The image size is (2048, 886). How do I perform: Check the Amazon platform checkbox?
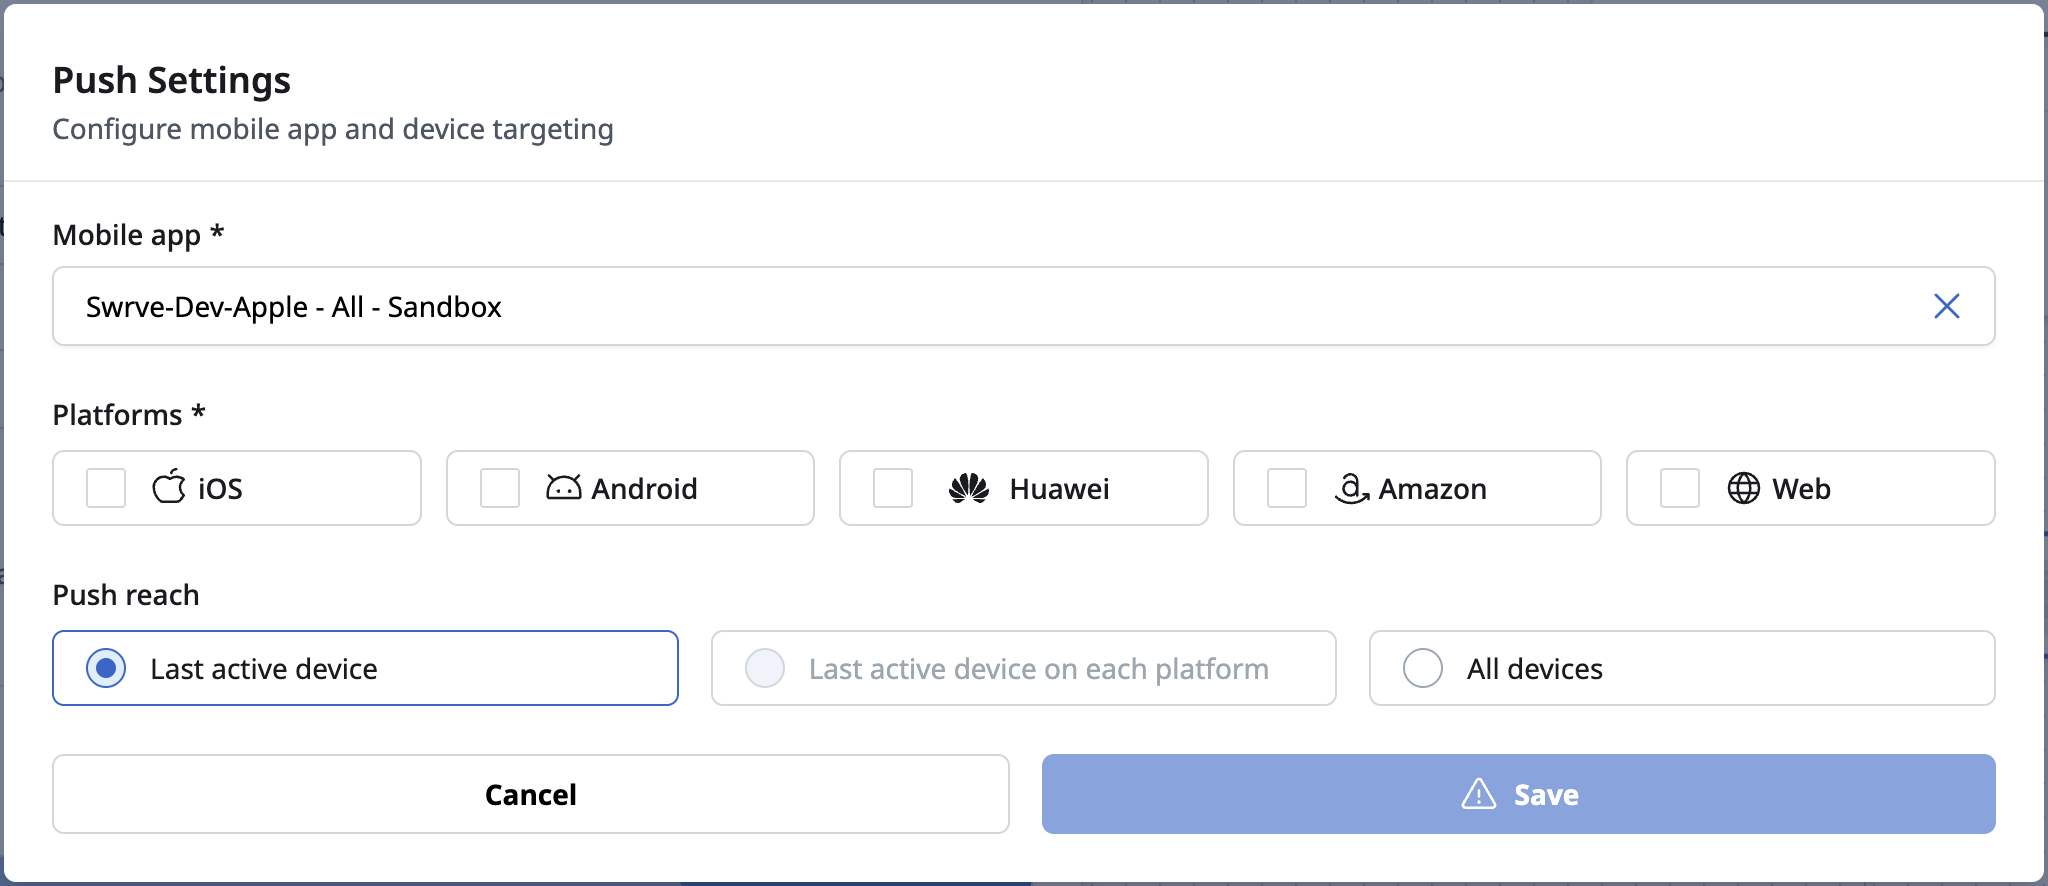click(x=1287, y=488)
